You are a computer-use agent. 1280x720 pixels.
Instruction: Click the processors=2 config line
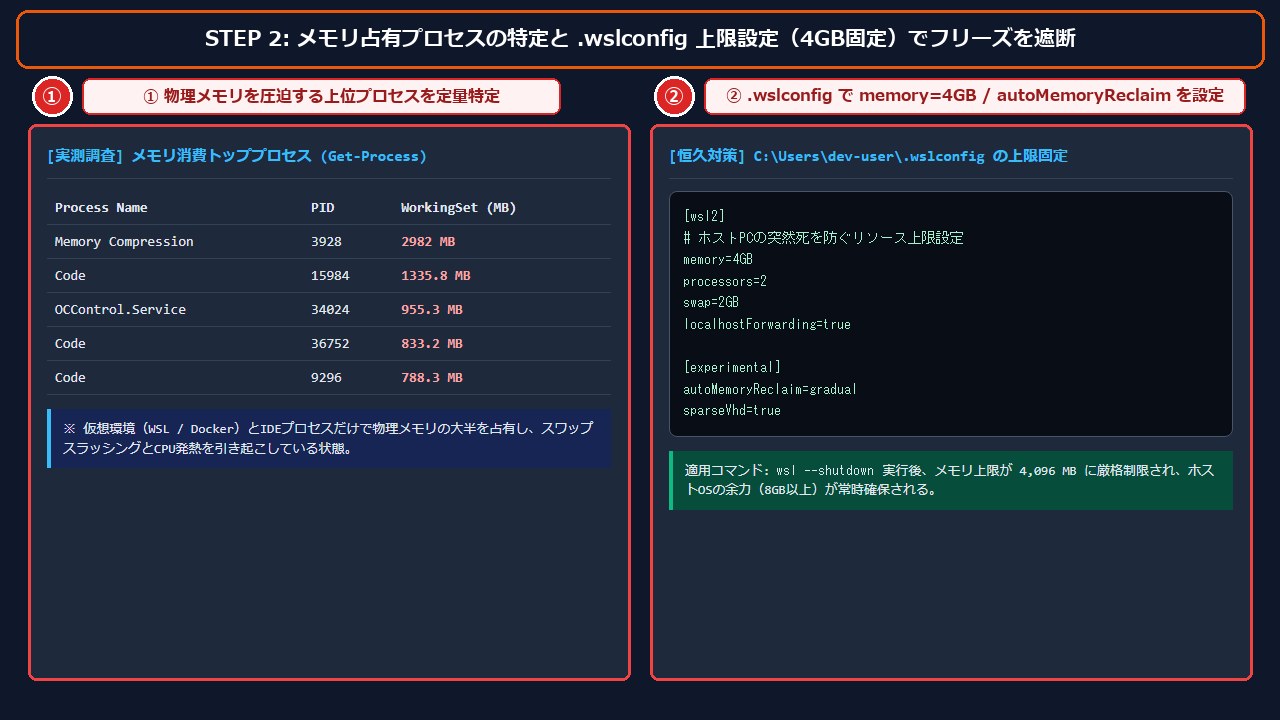point(725,282)
